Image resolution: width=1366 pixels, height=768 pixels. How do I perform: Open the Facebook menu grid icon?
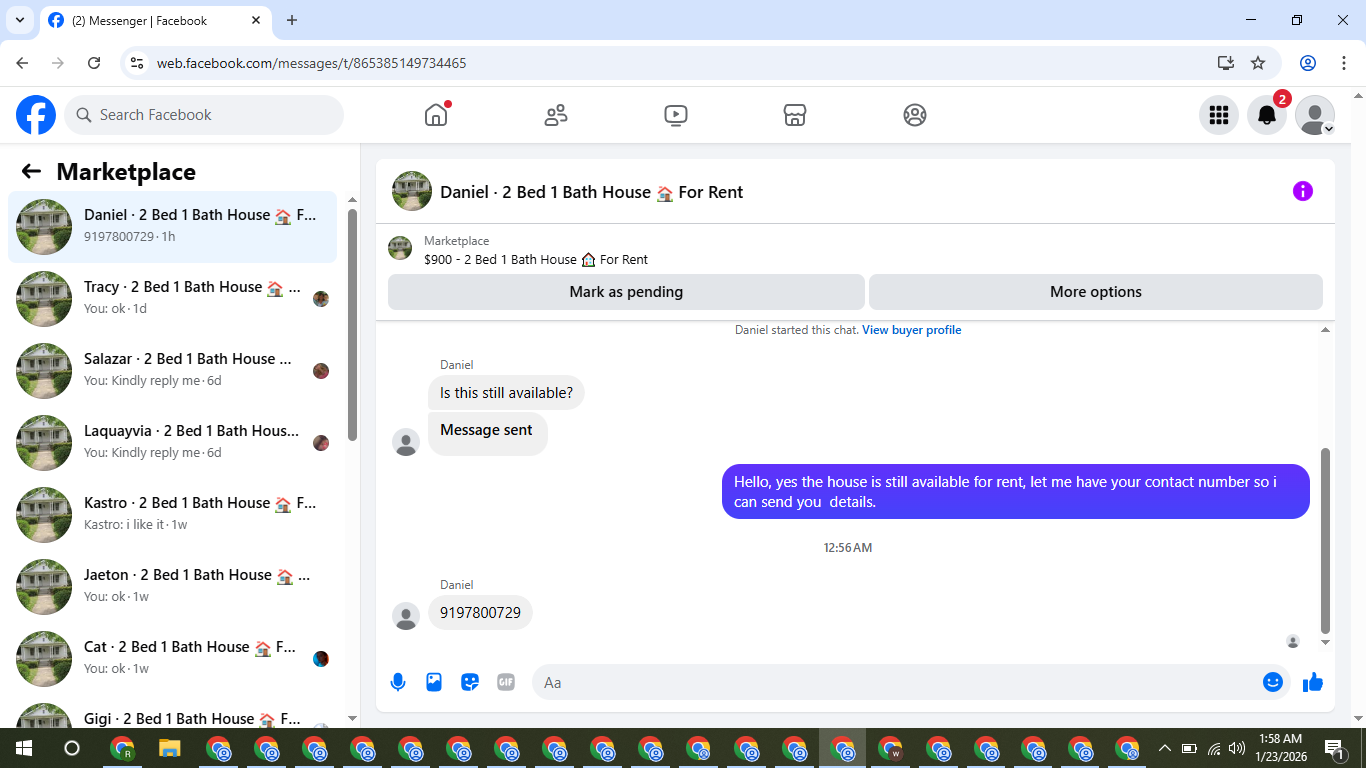pos(1219,115)
